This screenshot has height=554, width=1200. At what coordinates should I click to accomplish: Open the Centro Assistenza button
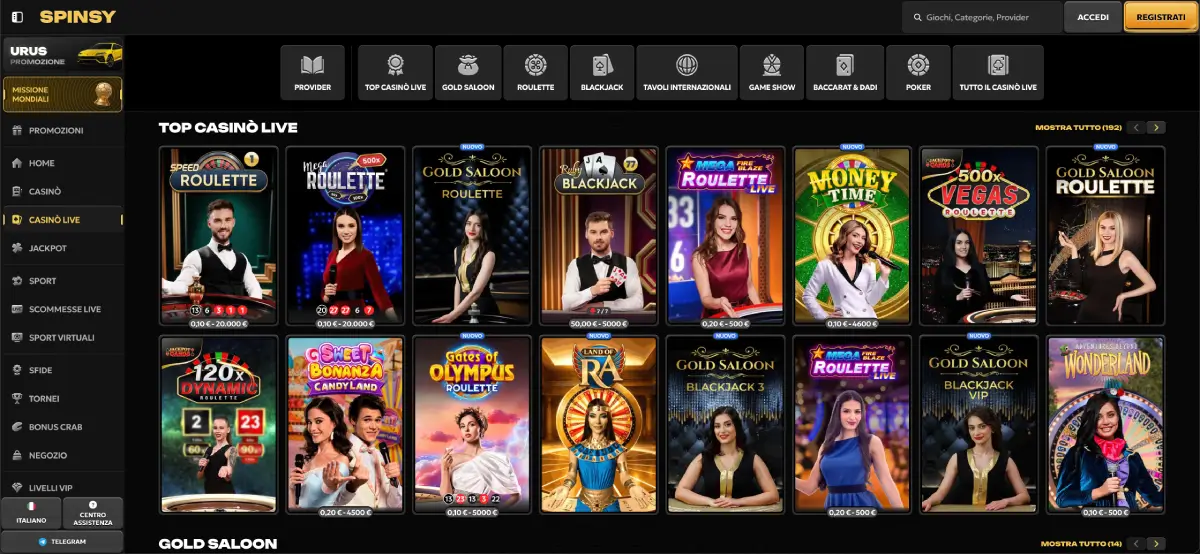(x=93, y=513)
